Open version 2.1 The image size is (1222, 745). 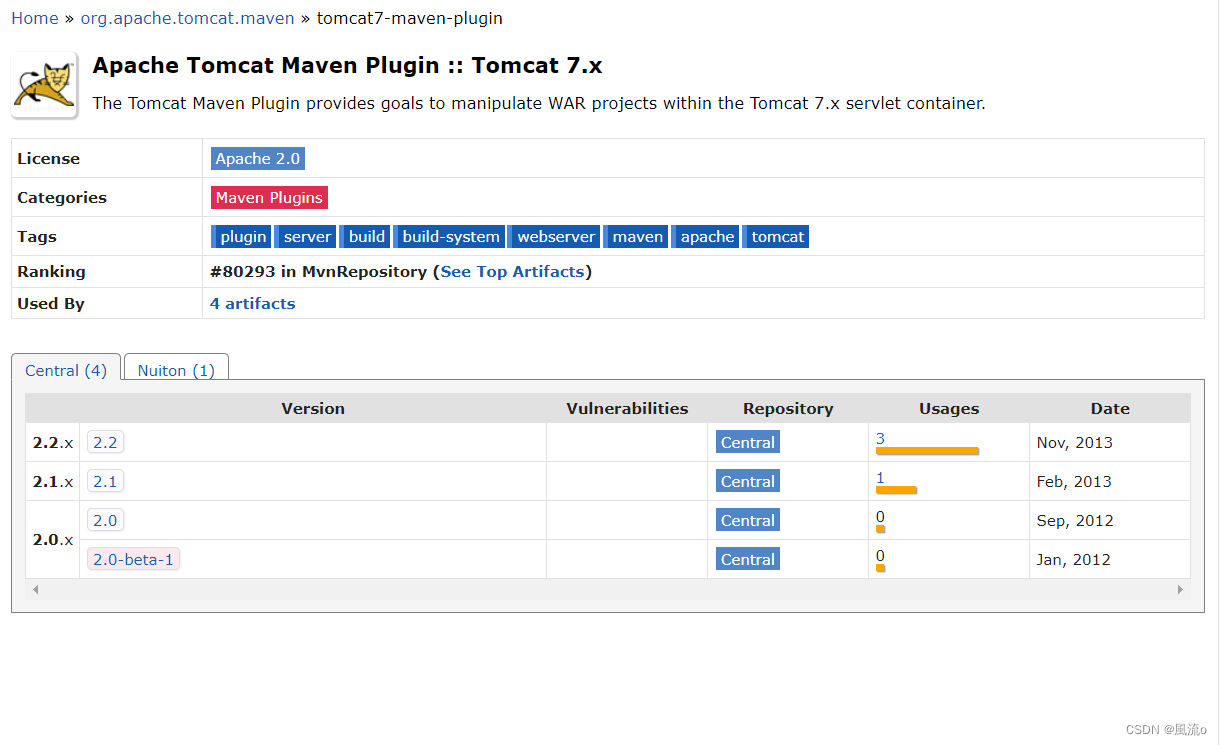[105, 481]
